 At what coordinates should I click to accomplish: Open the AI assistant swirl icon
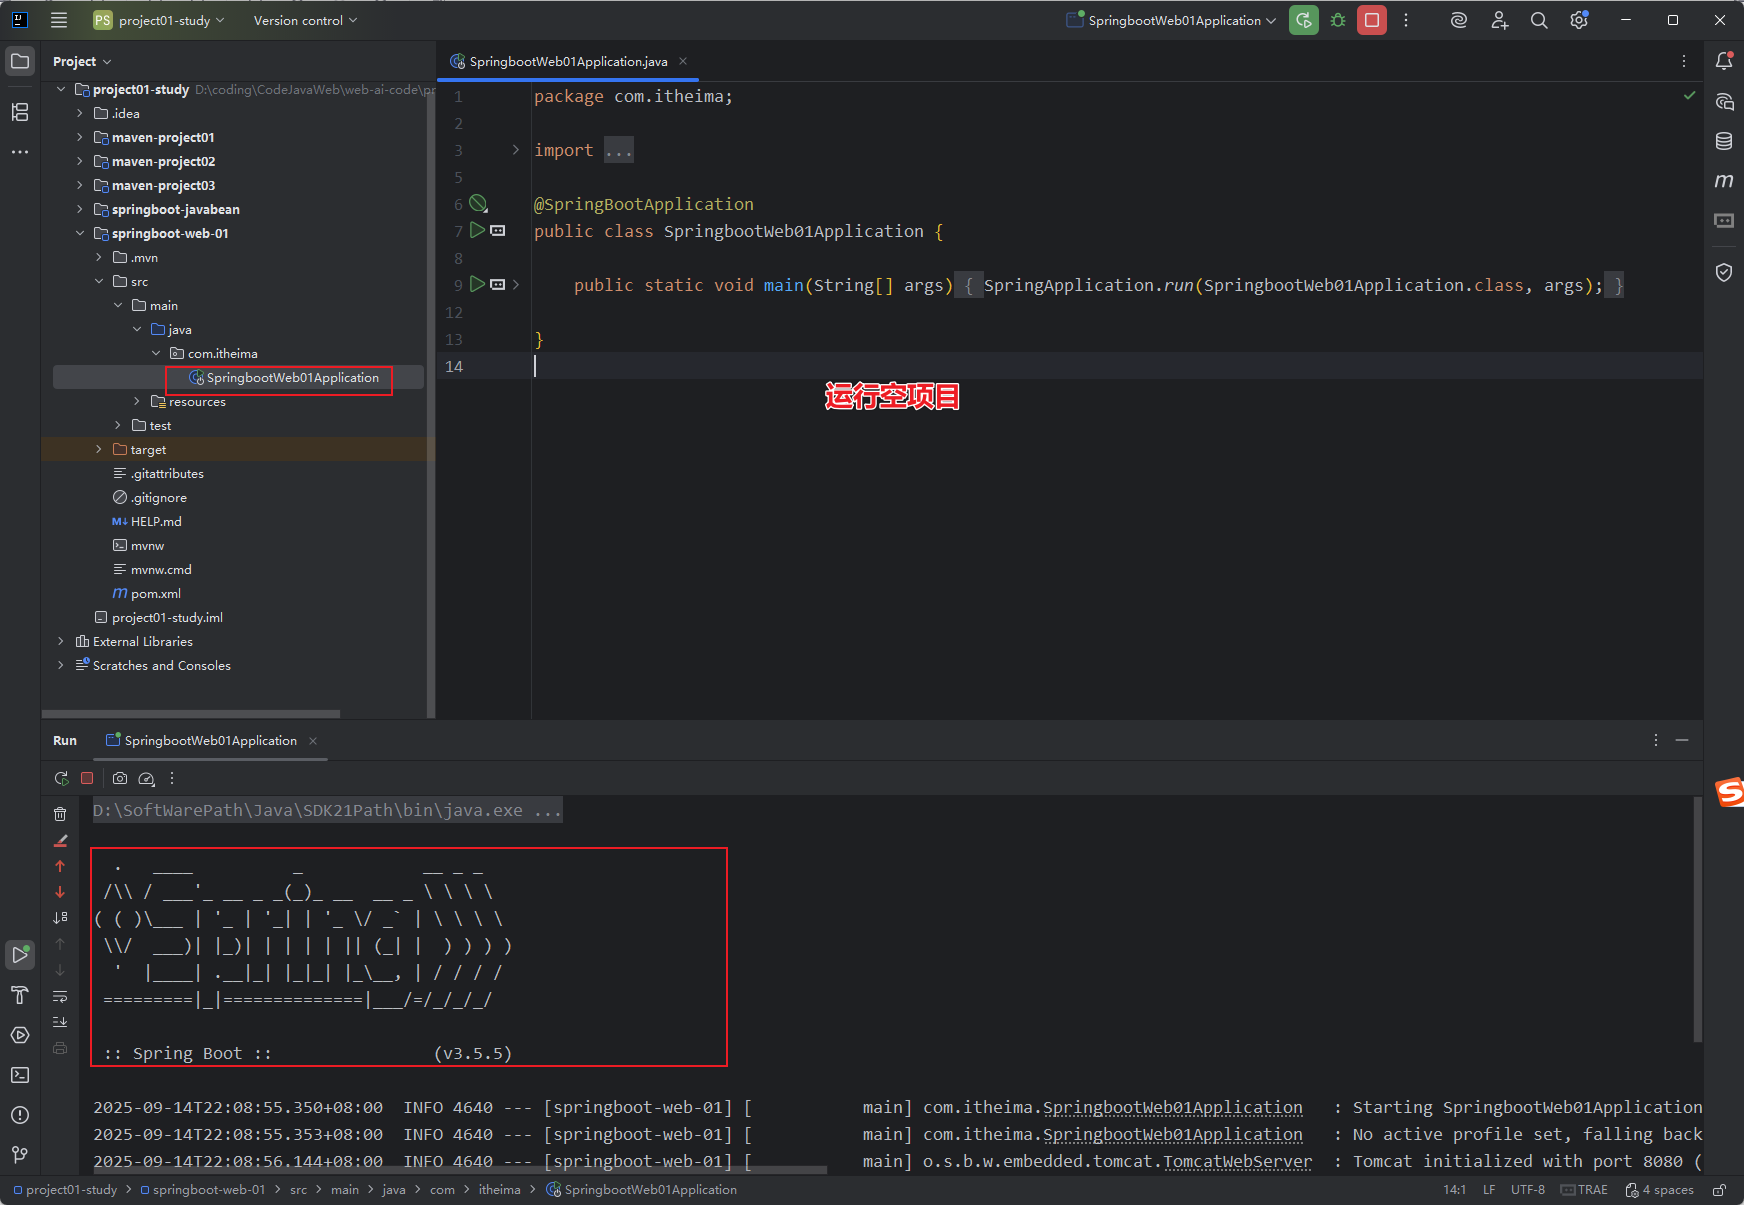[1459, 20]
